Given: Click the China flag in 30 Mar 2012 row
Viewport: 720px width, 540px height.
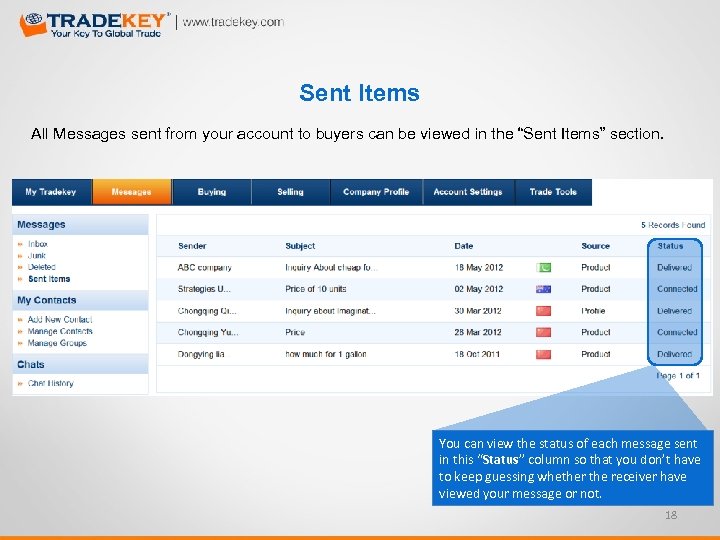Looking at the screenshot, I should 543,311.
